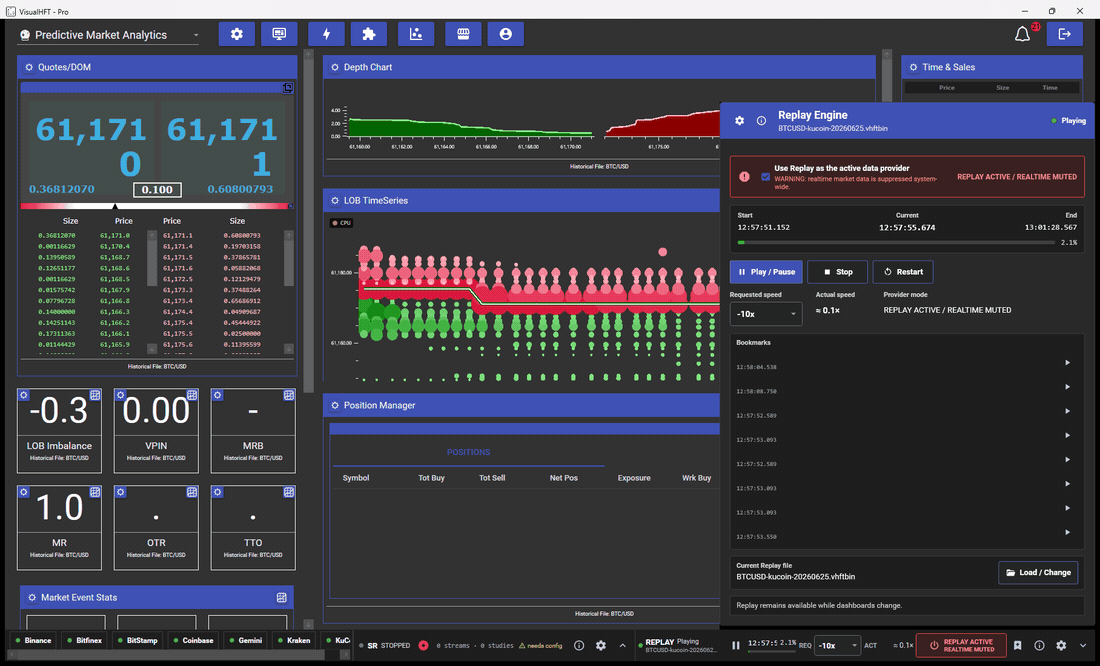Image resolution: width=1100 pixels, height=666 pixels.
Task: Click the bid/ask imbalance slider in Quotes/DOM
Action: coord(157,206)
